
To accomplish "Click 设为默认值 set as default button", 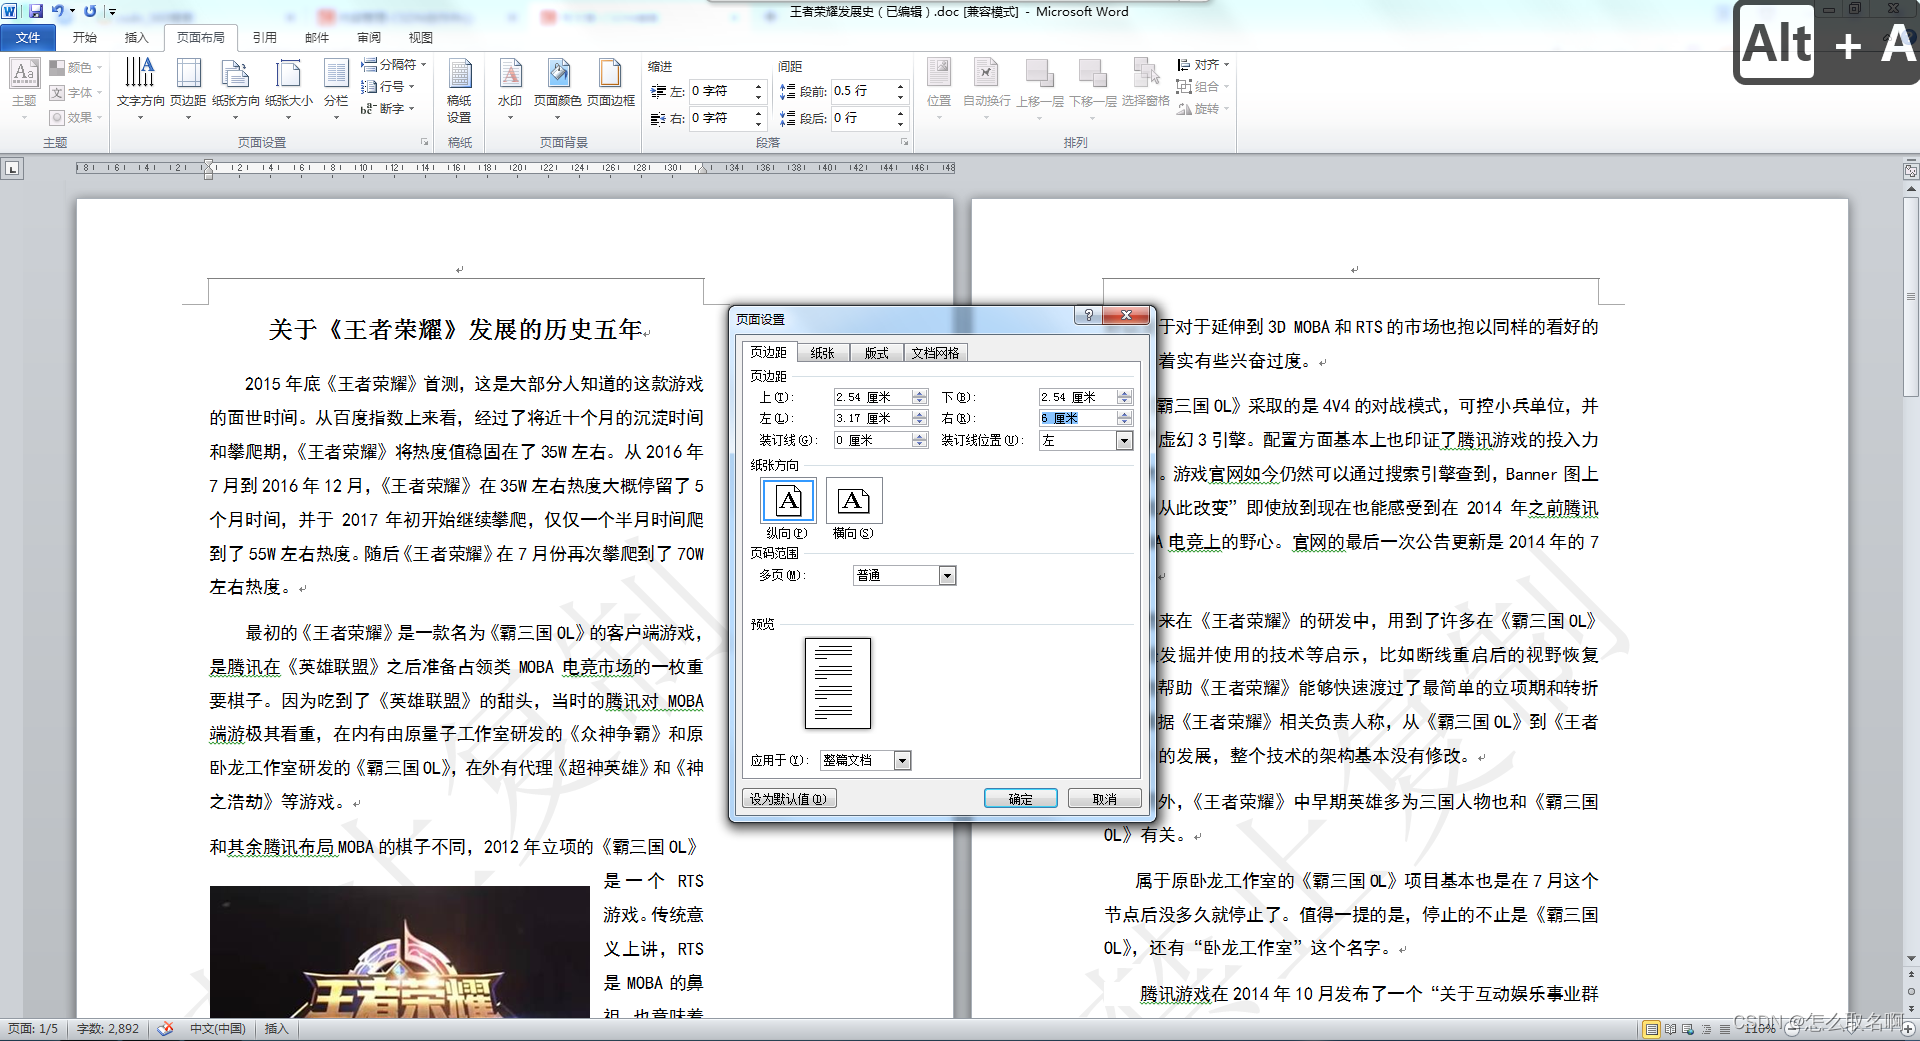I will click(789, 799).
